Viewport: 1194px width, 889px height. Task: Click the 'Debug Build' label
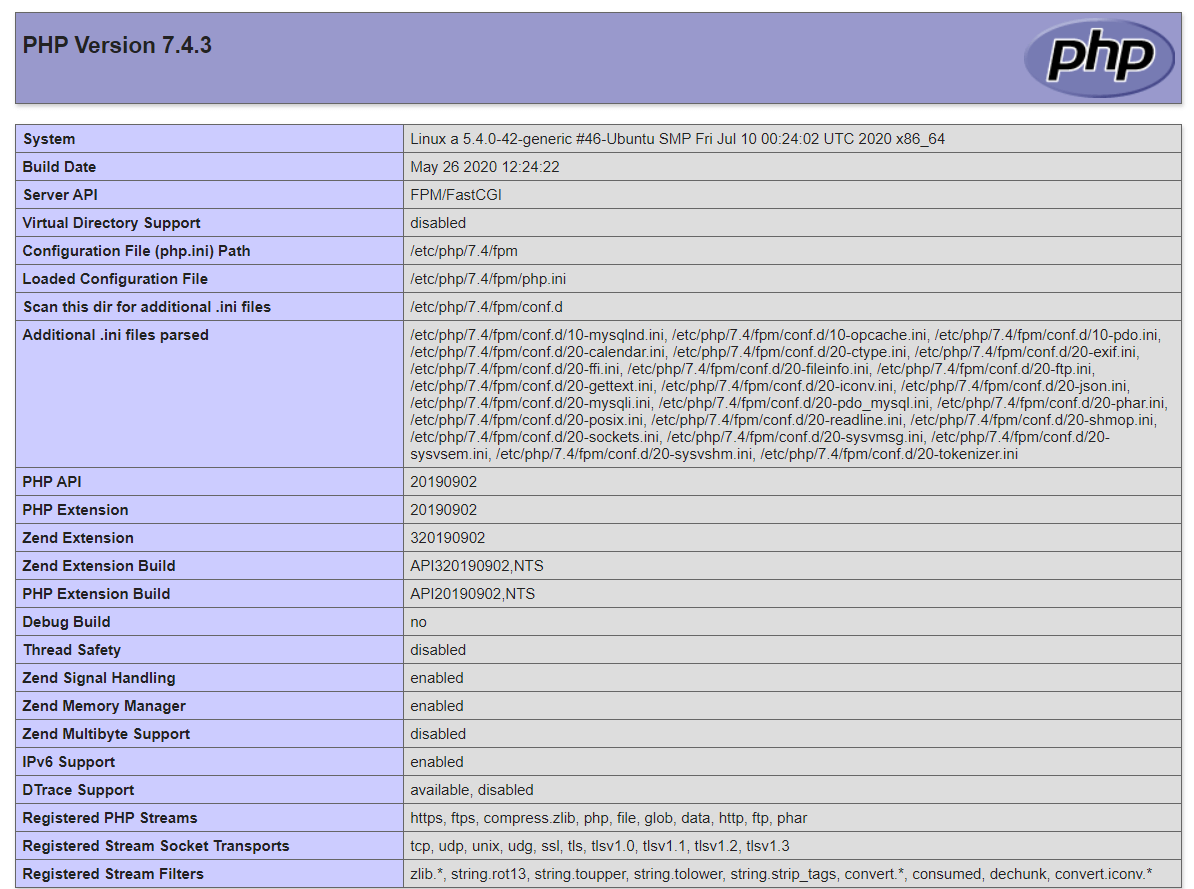pos(66,622)
